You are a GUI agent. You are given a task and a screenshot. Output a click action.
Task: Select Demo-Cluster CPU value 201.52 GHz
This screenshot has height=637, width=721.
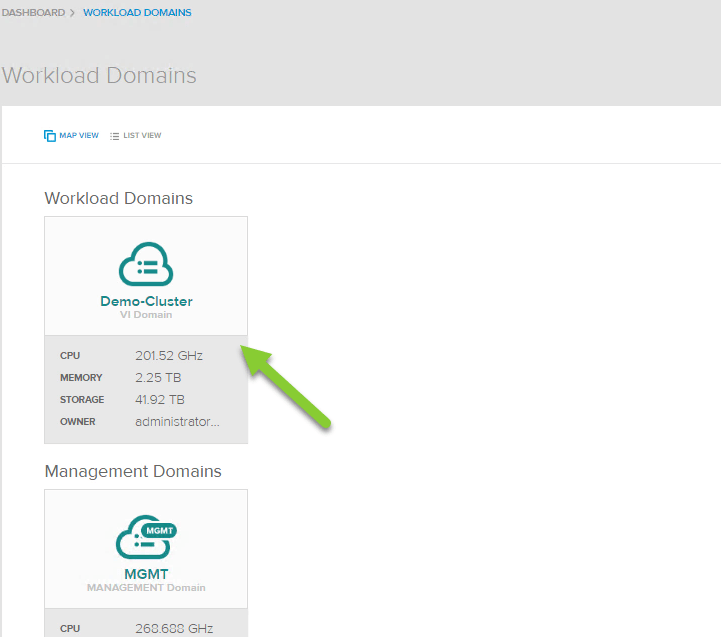tap(169, 355)
